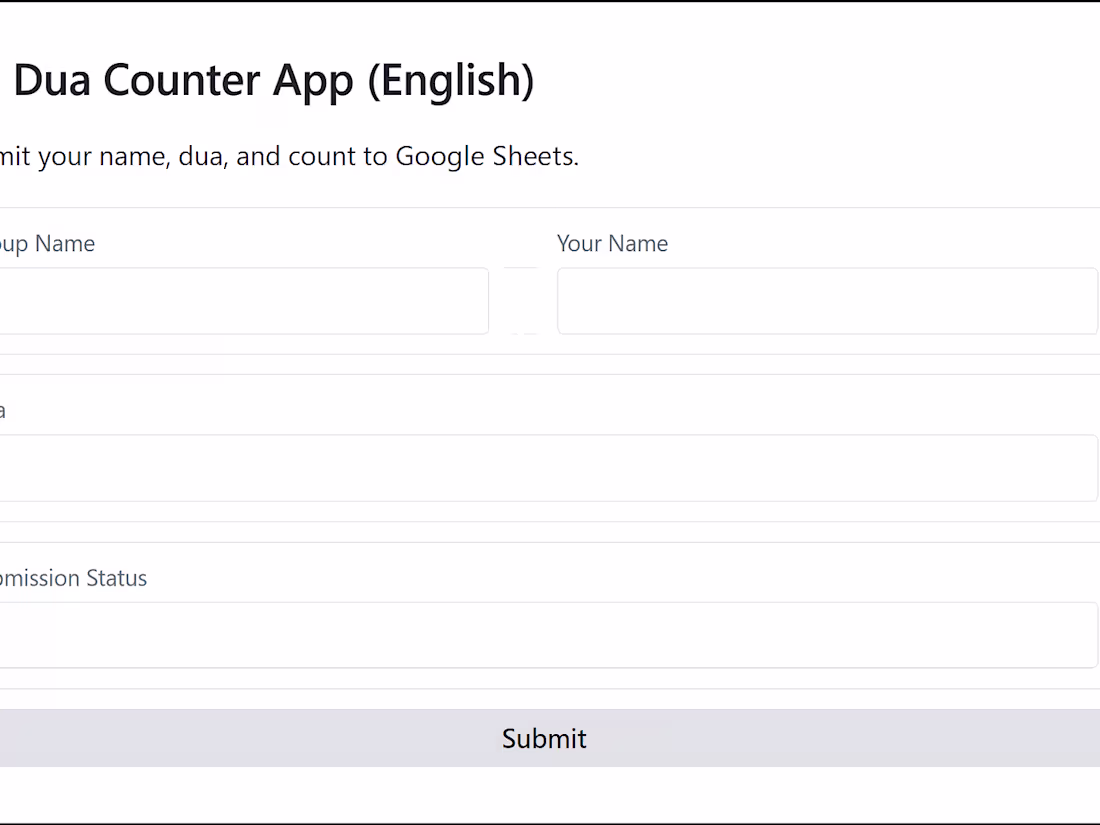Screen dimensions: 1100x825
Task: Click the blank area below Submit
Action: click(550, 790)
